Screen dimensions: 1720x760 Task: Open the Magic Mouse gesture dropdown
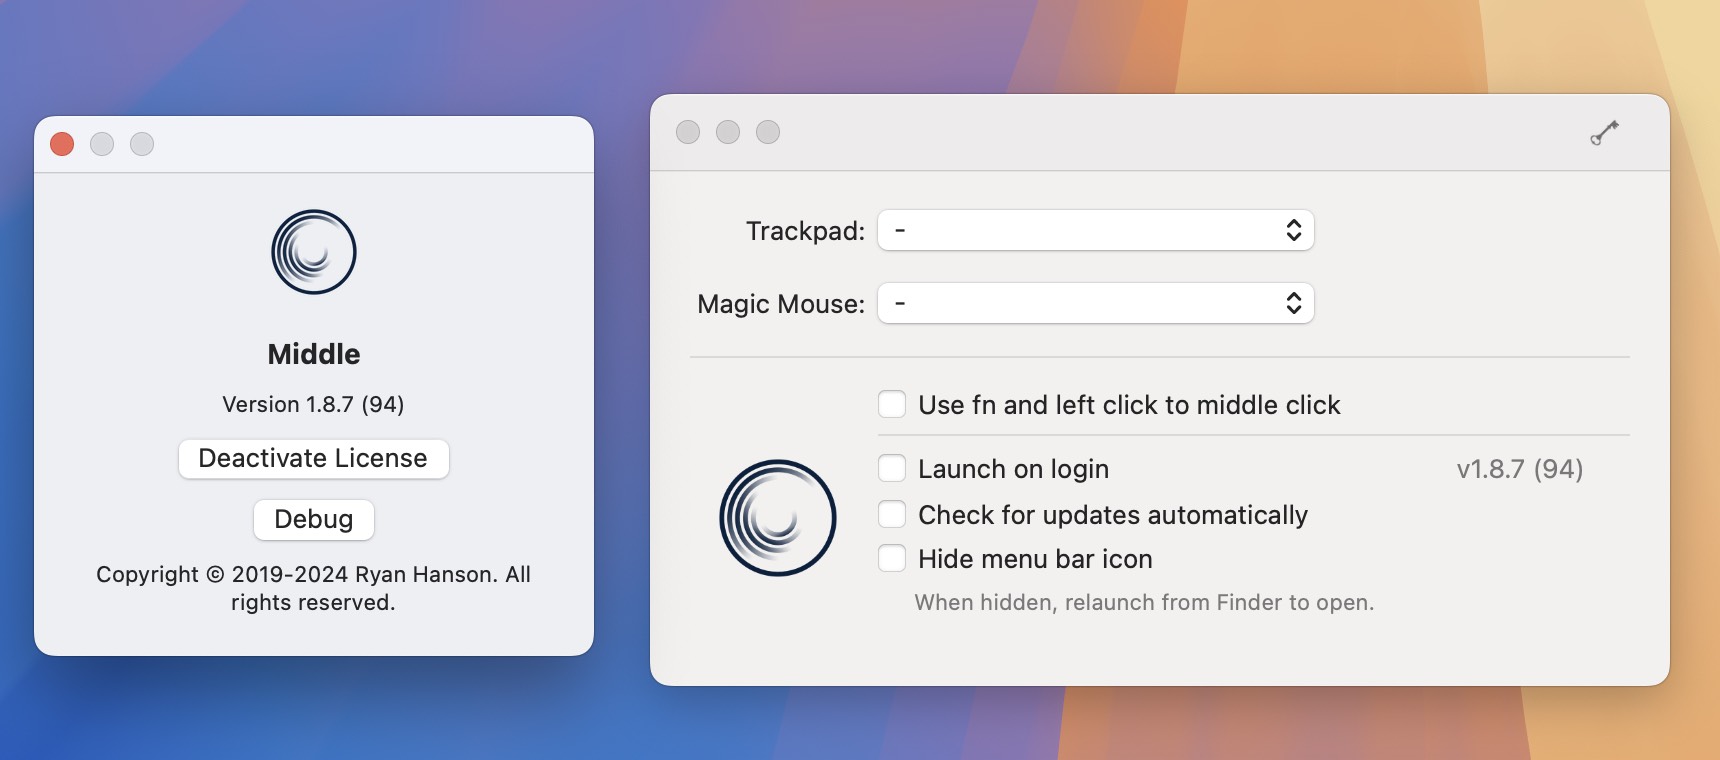1096,304
